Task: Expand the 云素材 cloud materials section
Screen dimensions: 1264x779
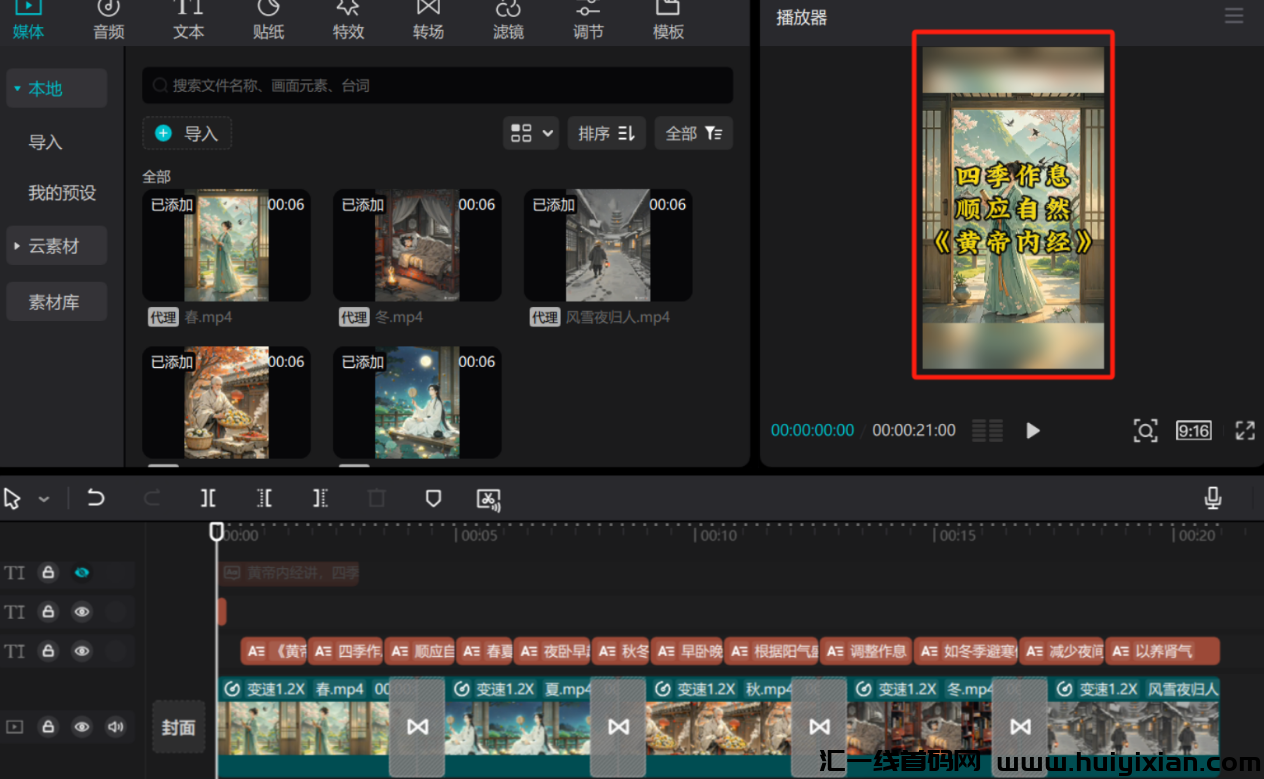Action: pyautogui.click(x=56, y=246)
